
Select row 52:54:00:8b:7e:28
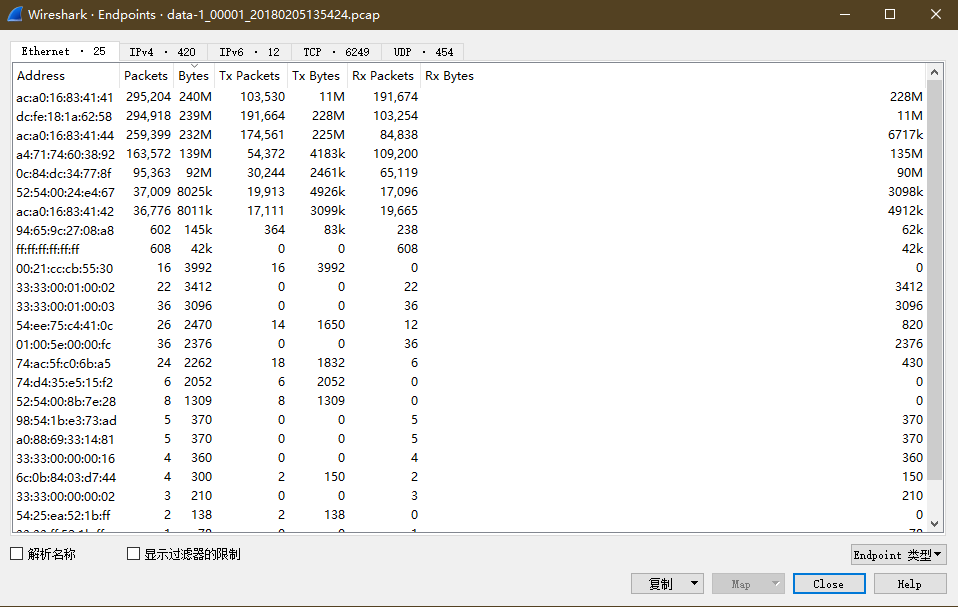click(469, 401)
